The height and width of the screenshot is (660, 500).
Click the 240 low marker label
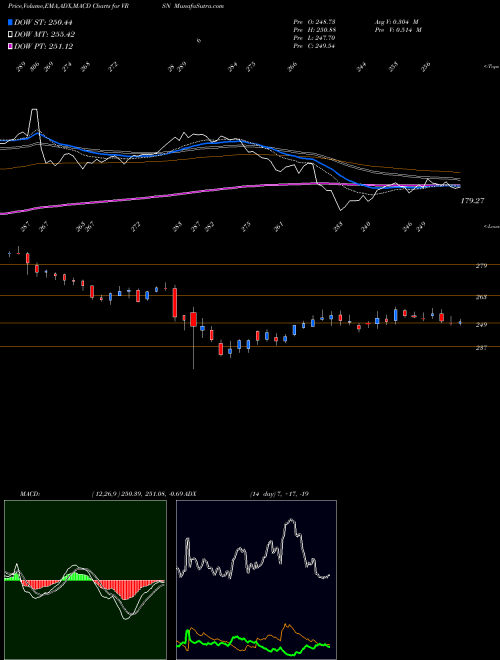[x=366, y=226]
